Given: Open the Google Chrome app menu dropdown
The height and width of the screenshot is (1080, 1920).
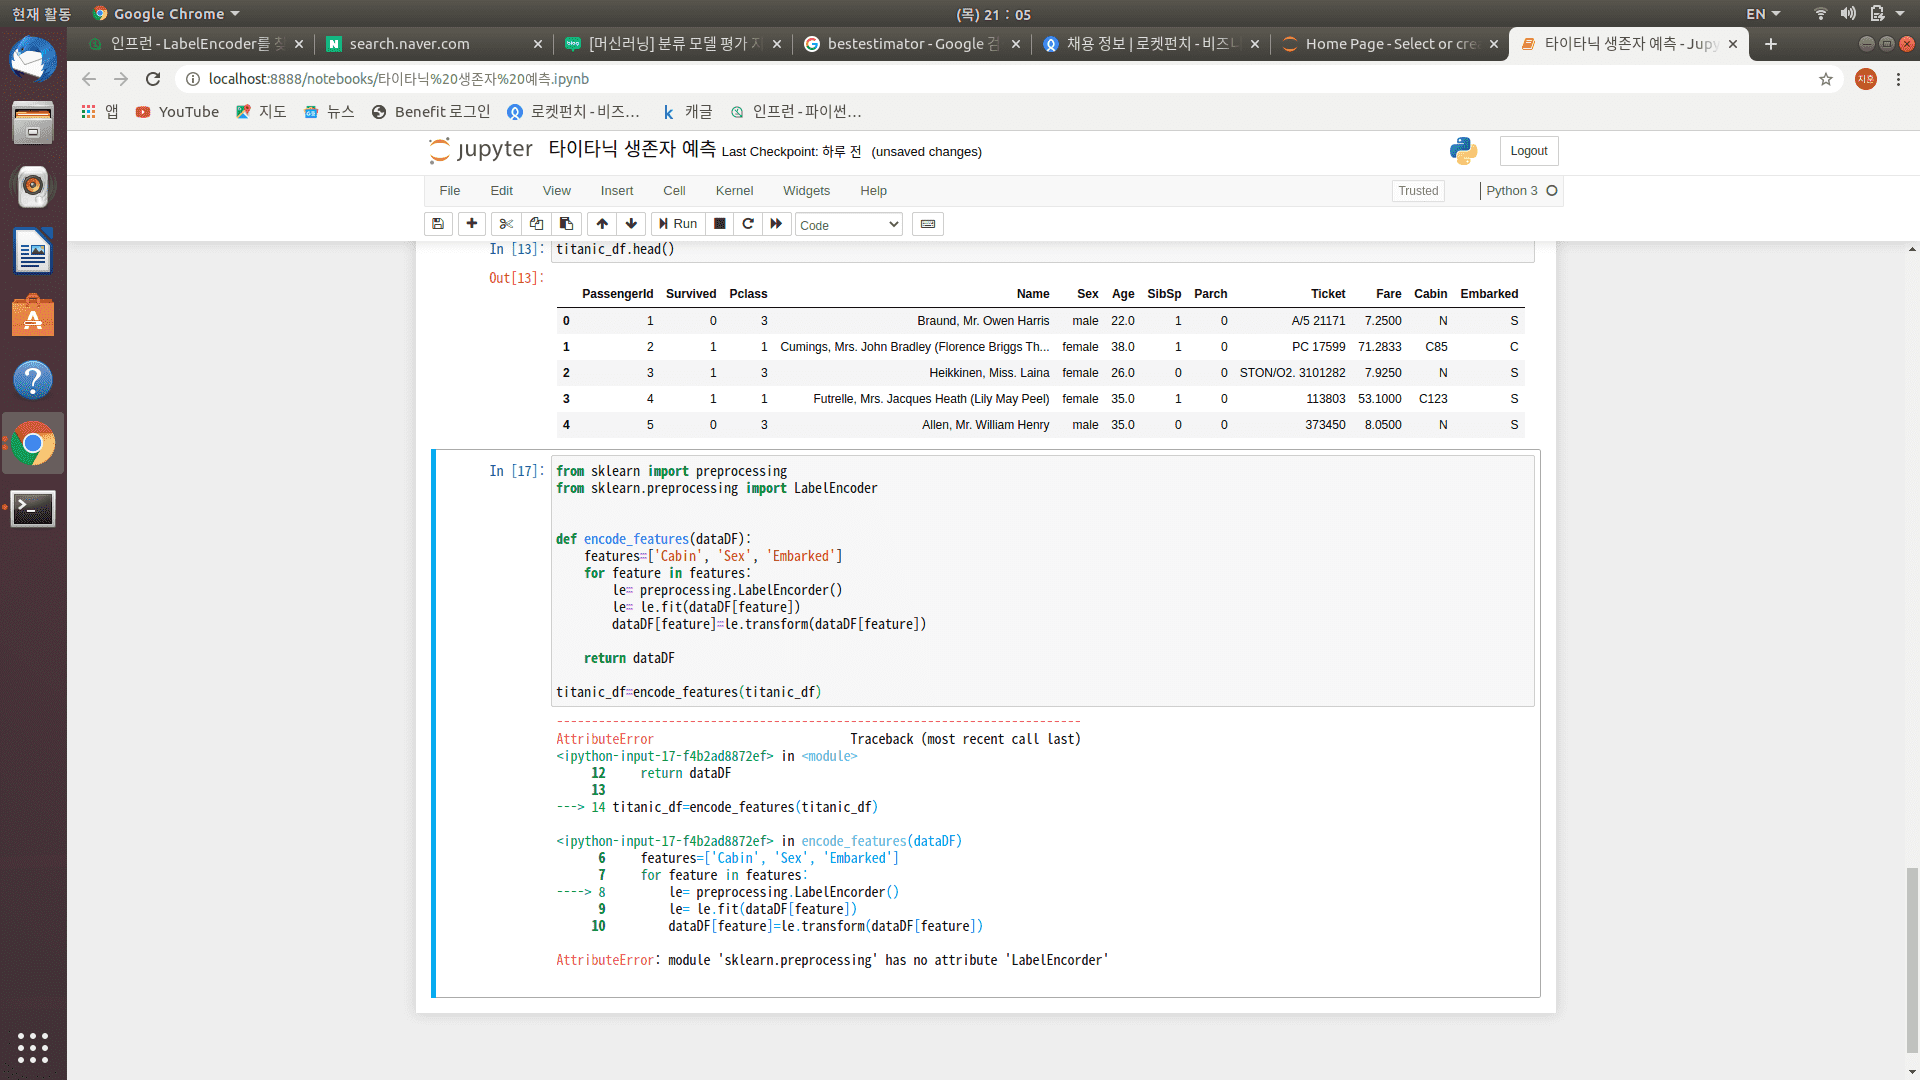Looking at the screenshot, I should point(168,14).
